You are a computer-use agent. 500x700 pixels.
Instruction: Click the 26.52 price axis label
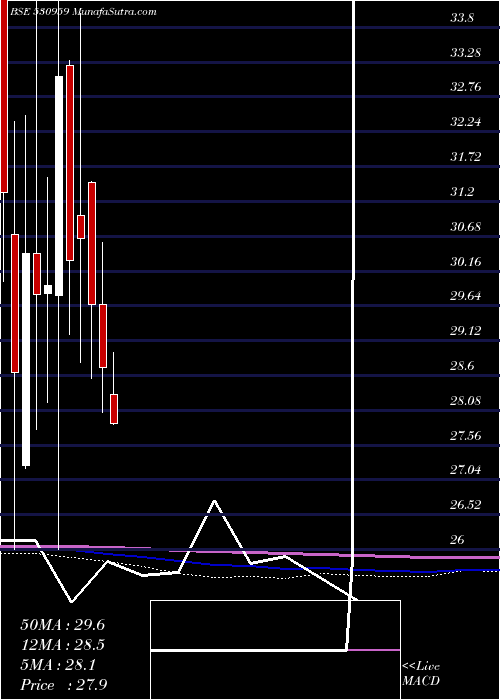click(466, 505)
